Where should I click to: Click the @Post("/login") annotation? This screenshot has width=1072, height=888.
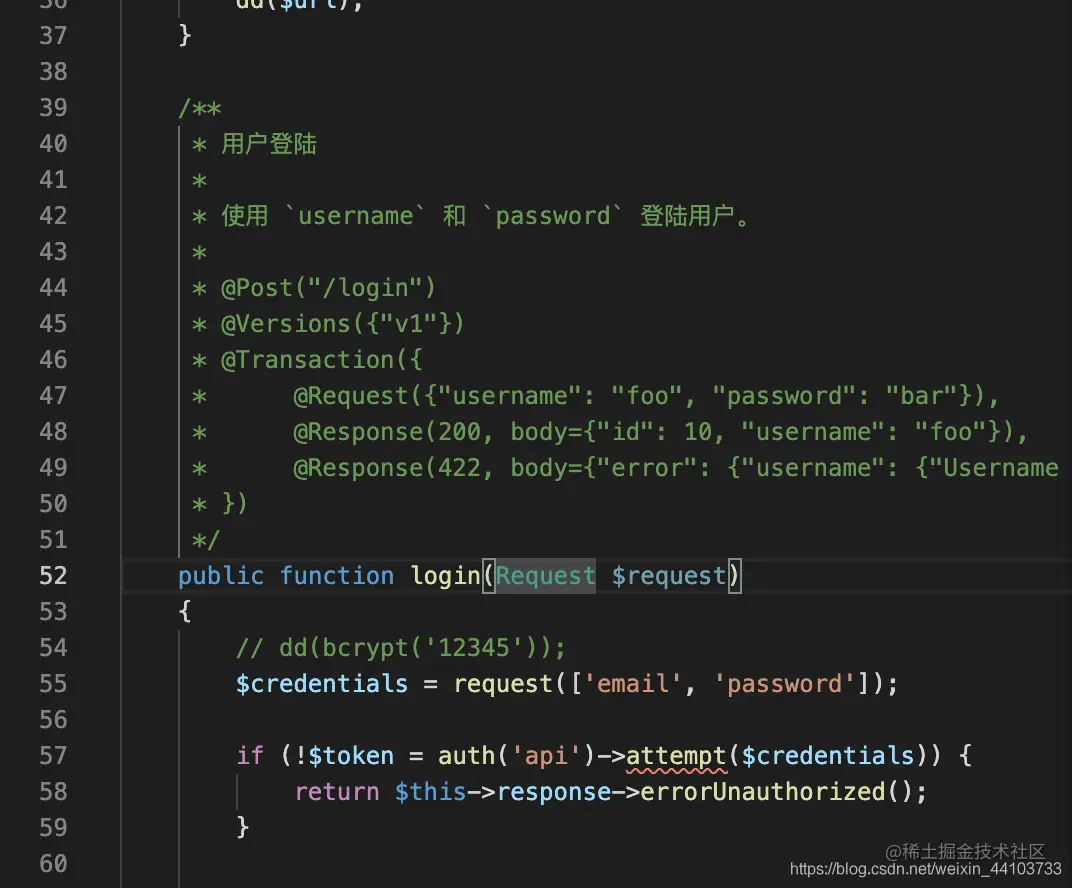point(328,288)
